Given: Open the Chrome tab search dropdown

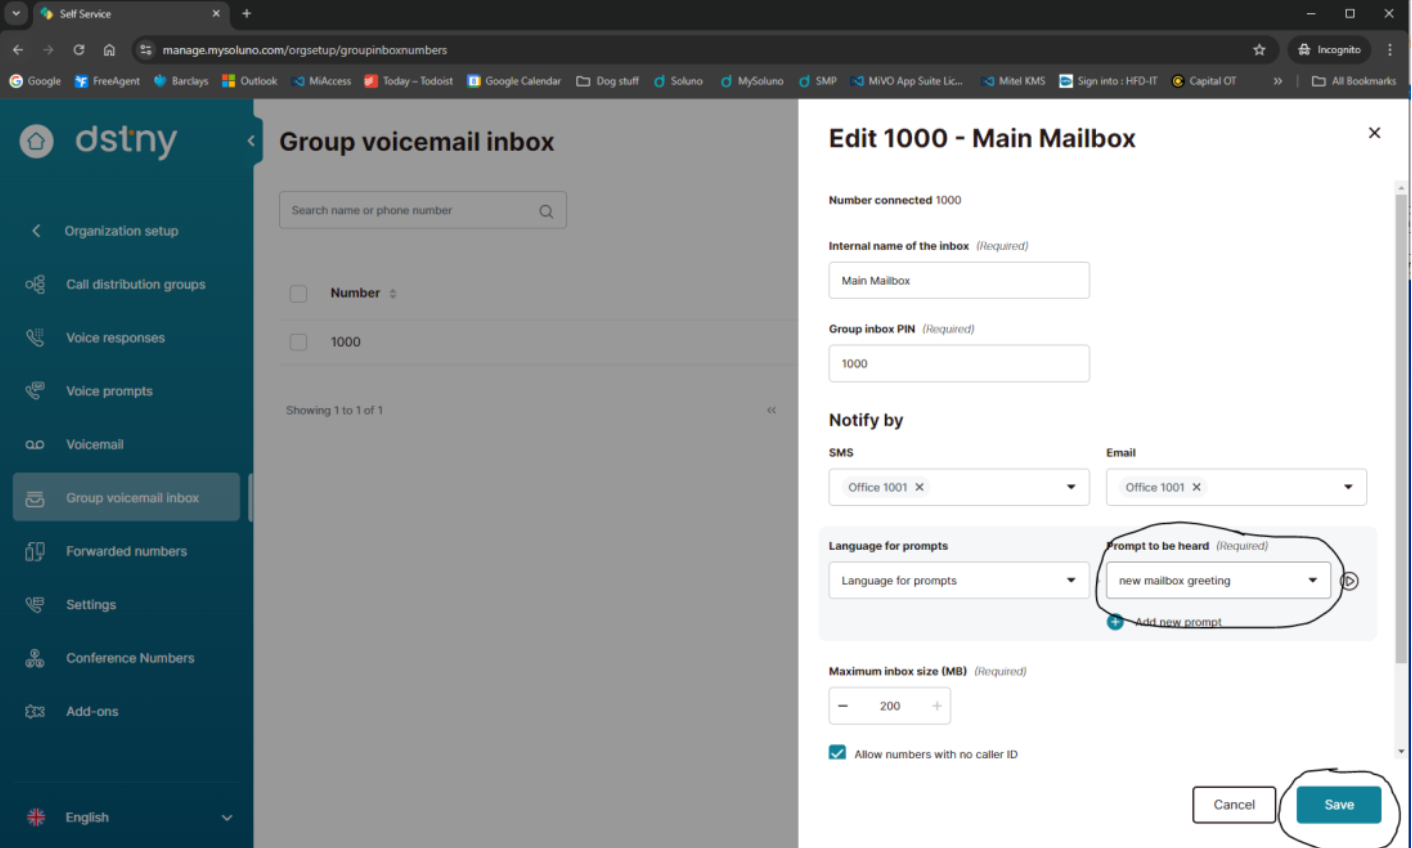Looking at the screenshot, I should click(x=16, y=13).
